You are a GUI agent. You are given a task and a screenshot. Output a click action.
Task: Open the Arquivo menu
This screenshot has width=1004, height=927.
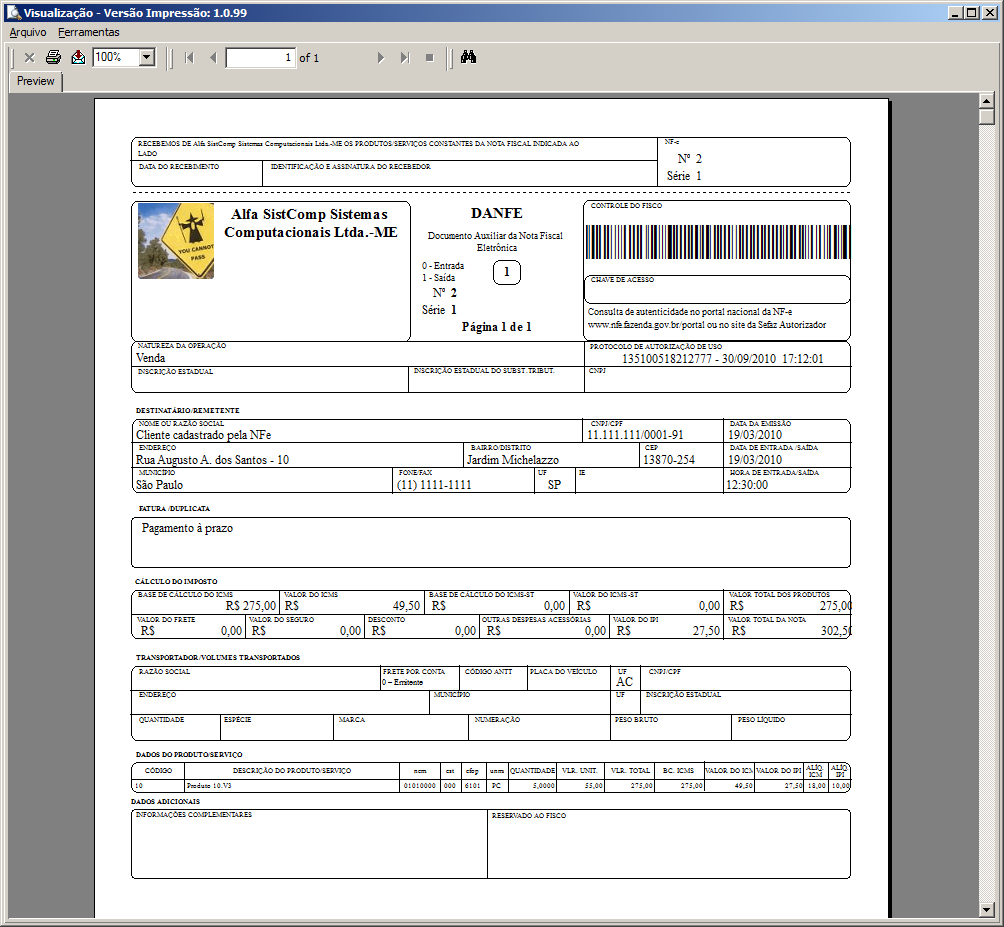click(x=28, y=32)
